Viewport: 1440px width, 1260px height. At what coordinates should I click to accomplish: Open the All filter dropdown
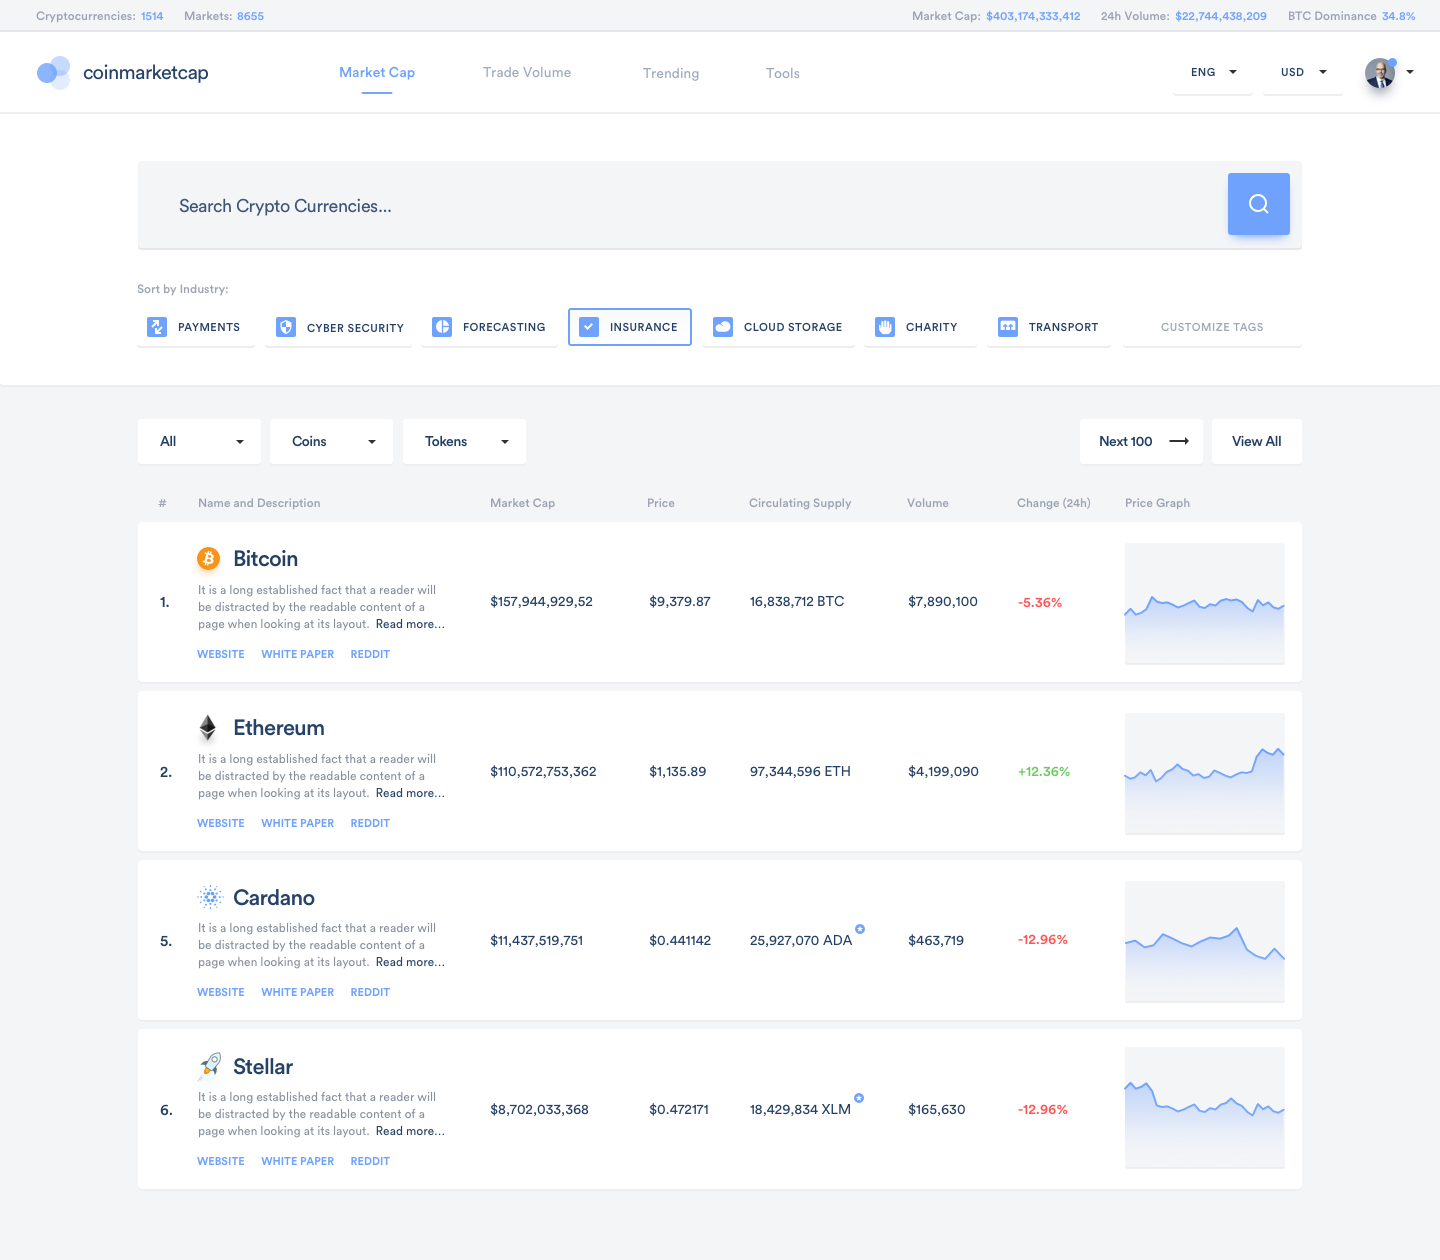[199, 441]
